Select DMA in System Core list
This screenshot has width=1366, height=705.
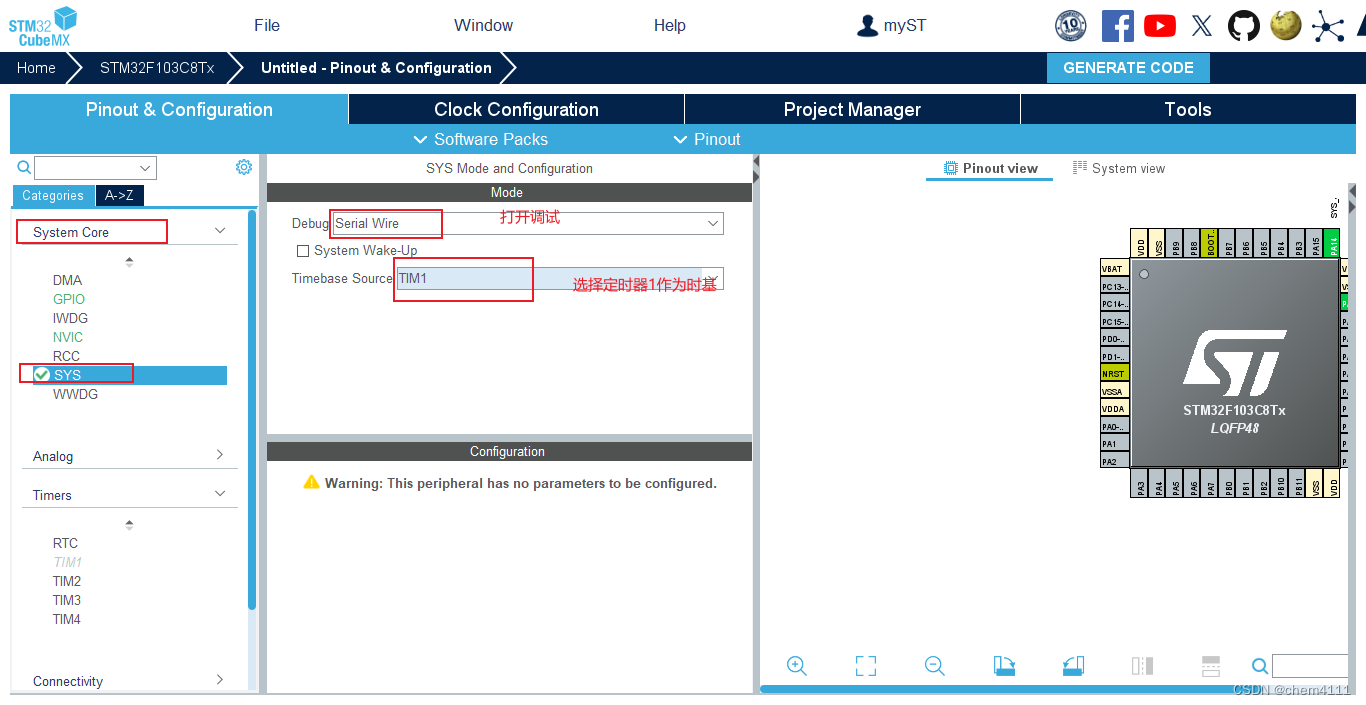click(x=67, y=281)
